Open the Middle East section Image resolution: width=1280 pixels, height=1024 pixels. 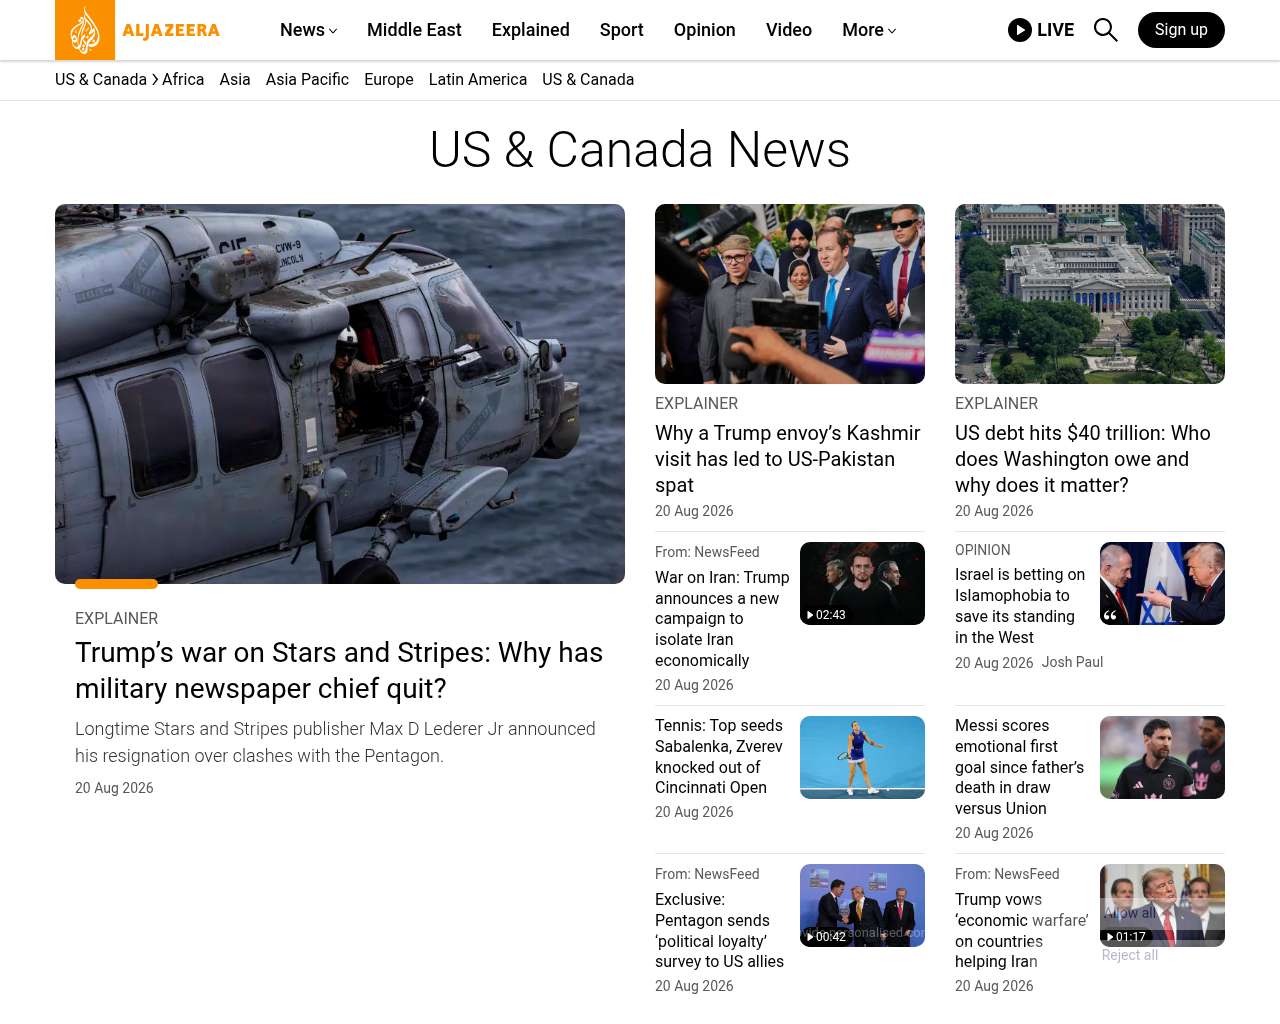click(x=414, y=30)
